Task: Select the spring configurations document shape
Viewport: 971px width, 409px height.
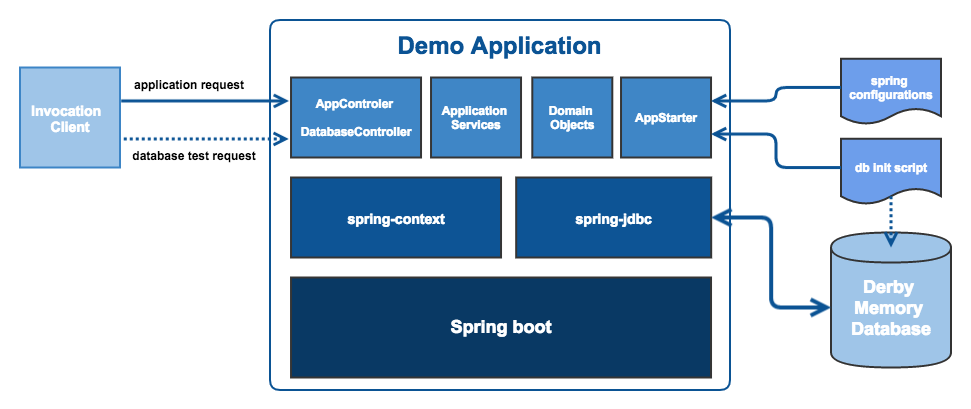Action: tap(890, 89)
